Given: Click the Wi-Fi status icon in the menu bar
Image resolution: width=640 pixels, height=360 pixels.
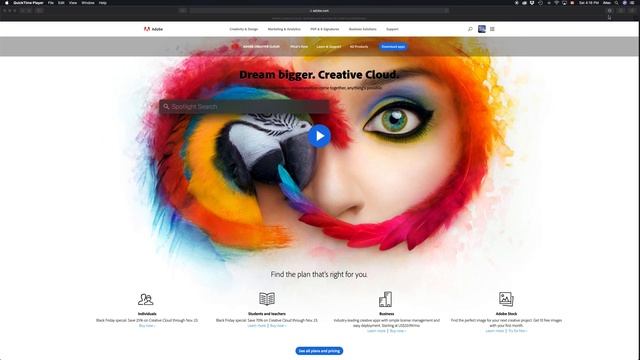Looking at the screenshot, I should pos(556,3).
